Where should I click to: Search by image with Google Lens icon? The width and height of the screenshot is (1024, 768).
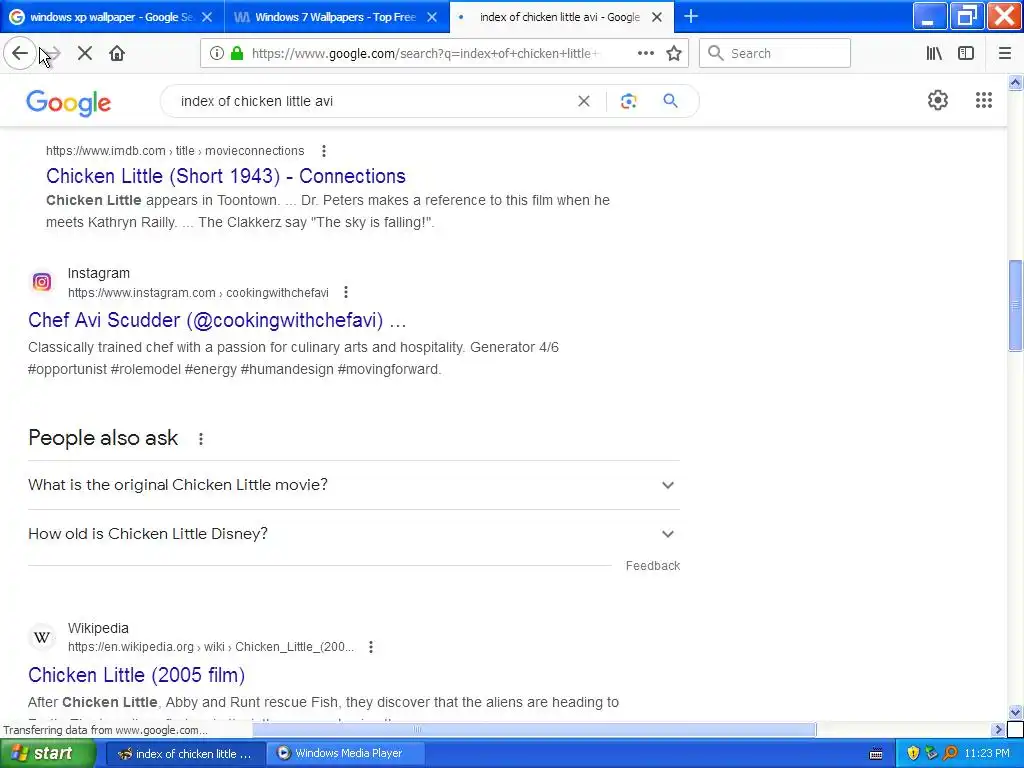click(628, 101)
